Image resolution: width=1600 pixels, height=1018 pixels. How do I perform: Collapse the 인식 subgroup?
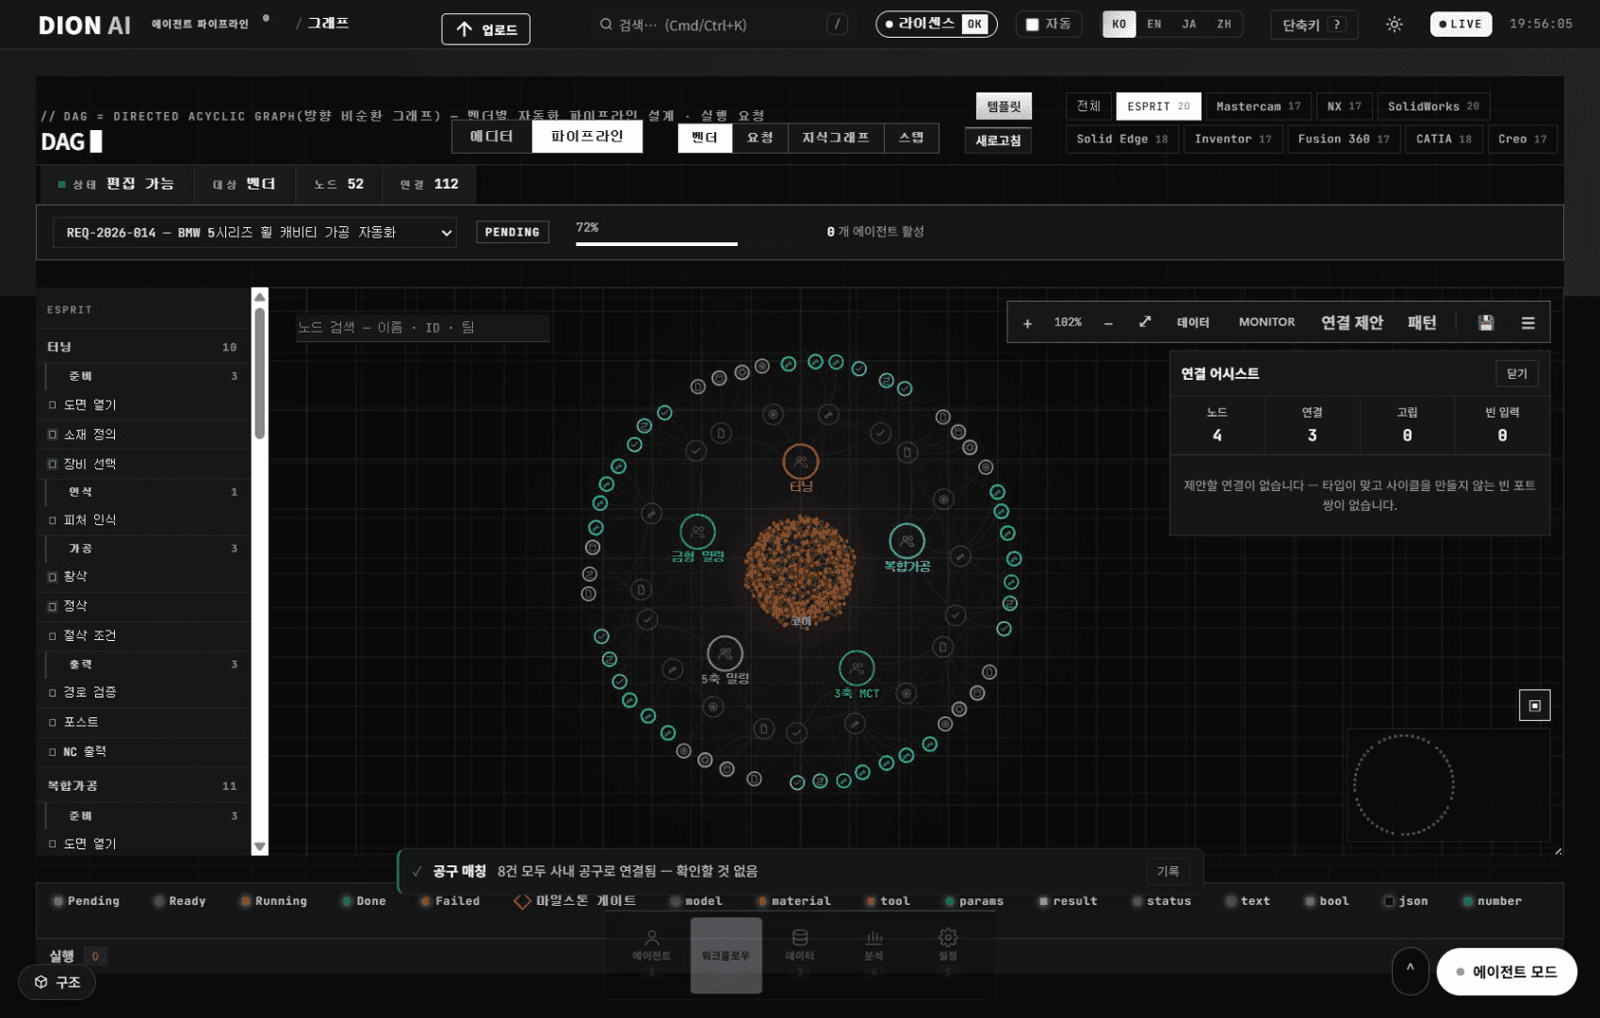146,492
